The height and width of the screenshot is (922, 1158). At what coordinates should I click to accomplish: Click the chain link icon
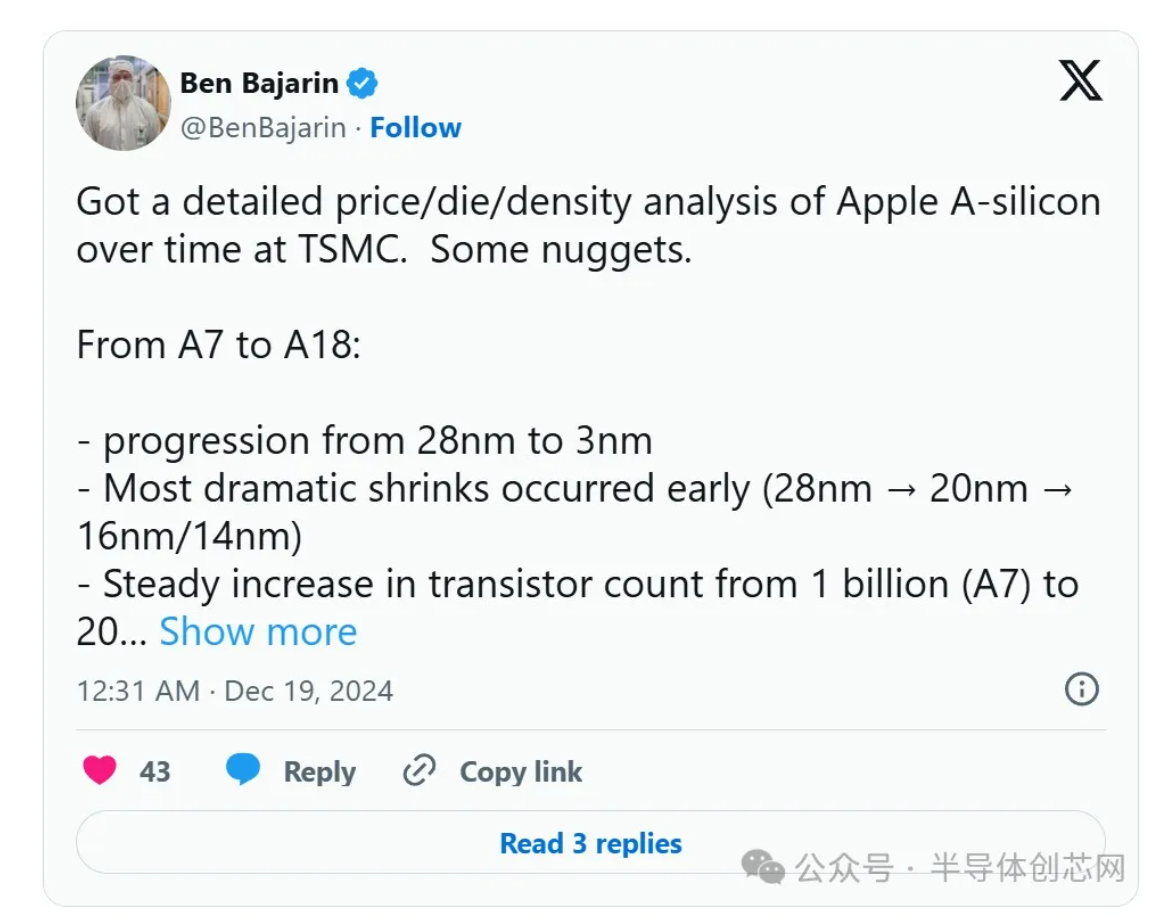coord(419,771)
